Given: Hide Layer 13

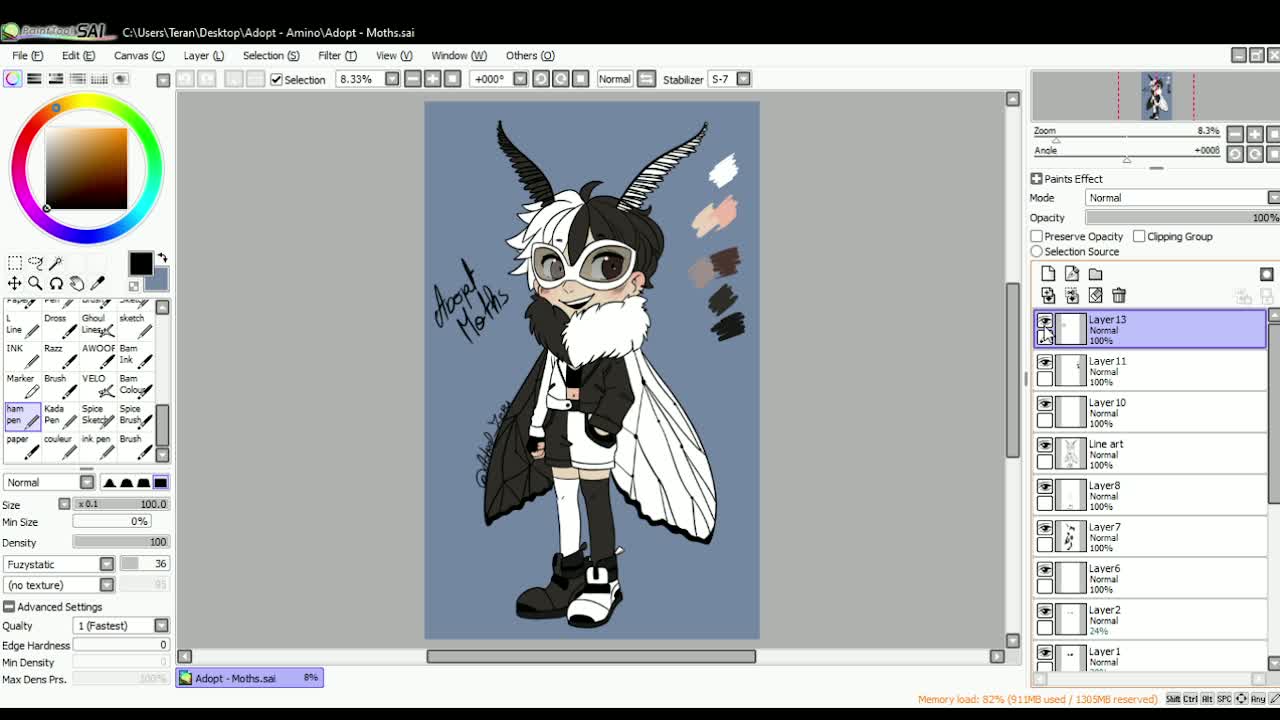Looking at the screenshot, I should pos(1045,321).
